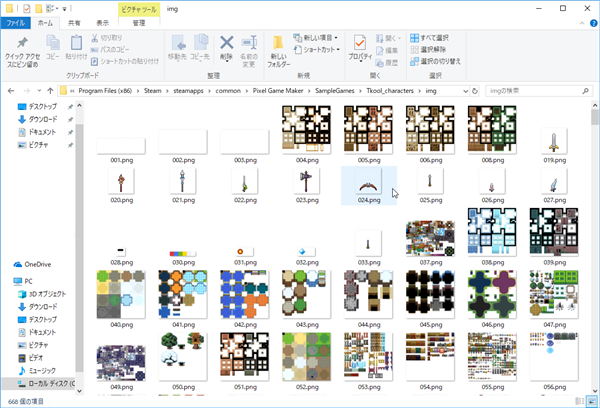
Task: Click the red X Delete (削除) icon
Action: click(x=227, y=43)
